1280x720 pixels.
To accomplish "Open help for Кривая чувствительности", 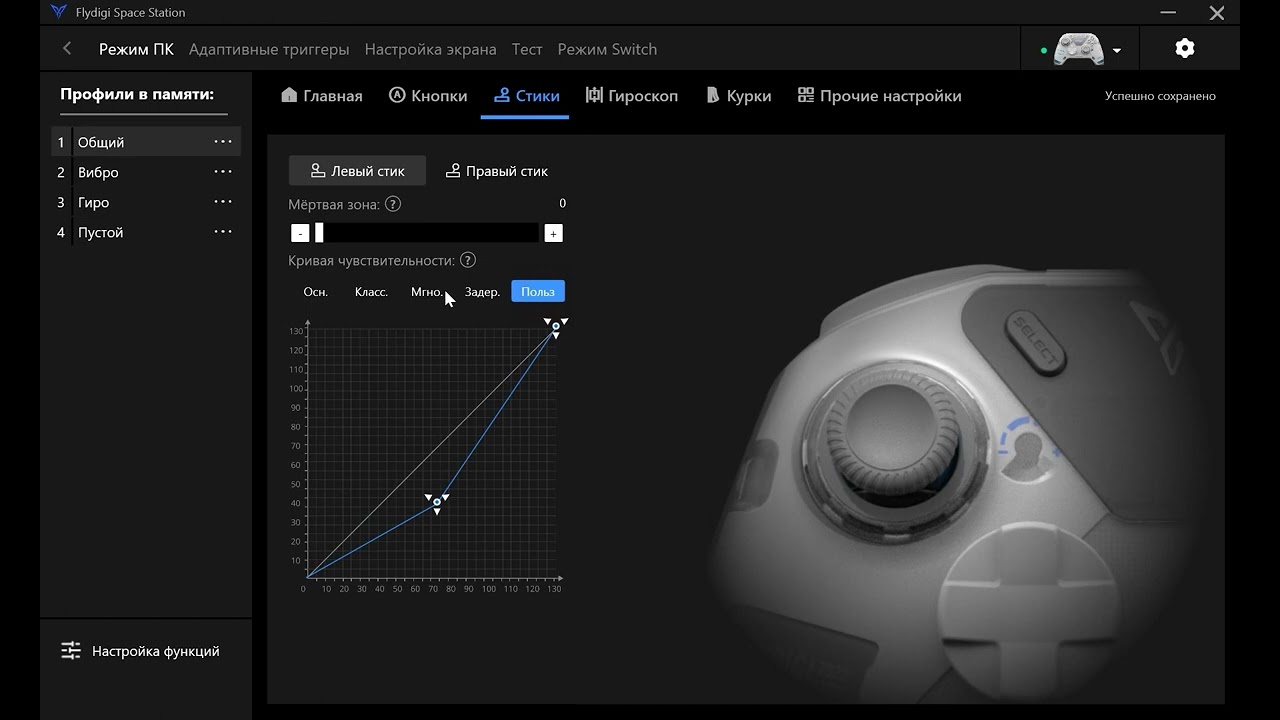I will pos(467,260).
